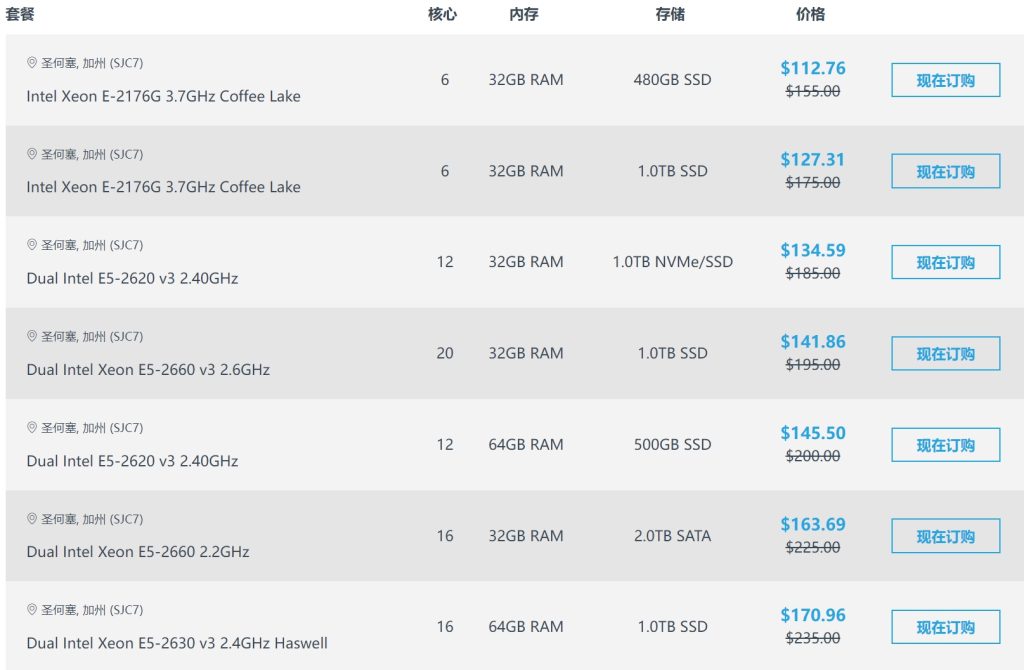Image resolution: width=1024 pixels, height=670 pixels.
Task: Click the $170.96 price text
Action: tap(813, 615)
